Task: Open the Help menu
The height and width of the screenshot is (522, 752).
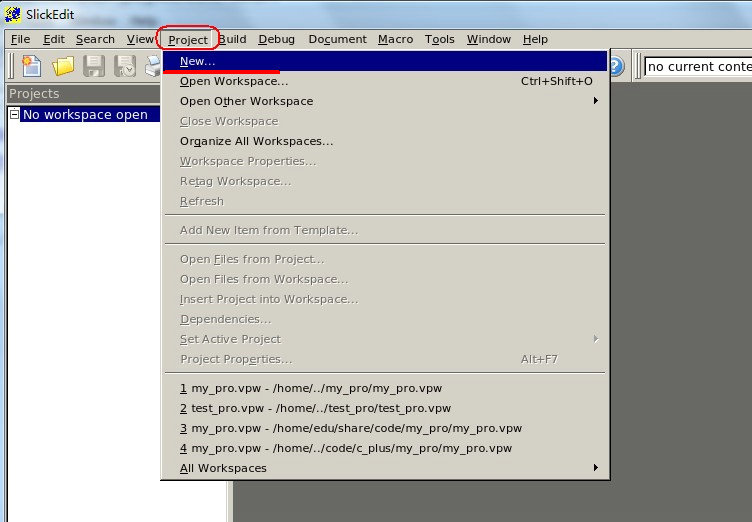Action: [535, 39]
